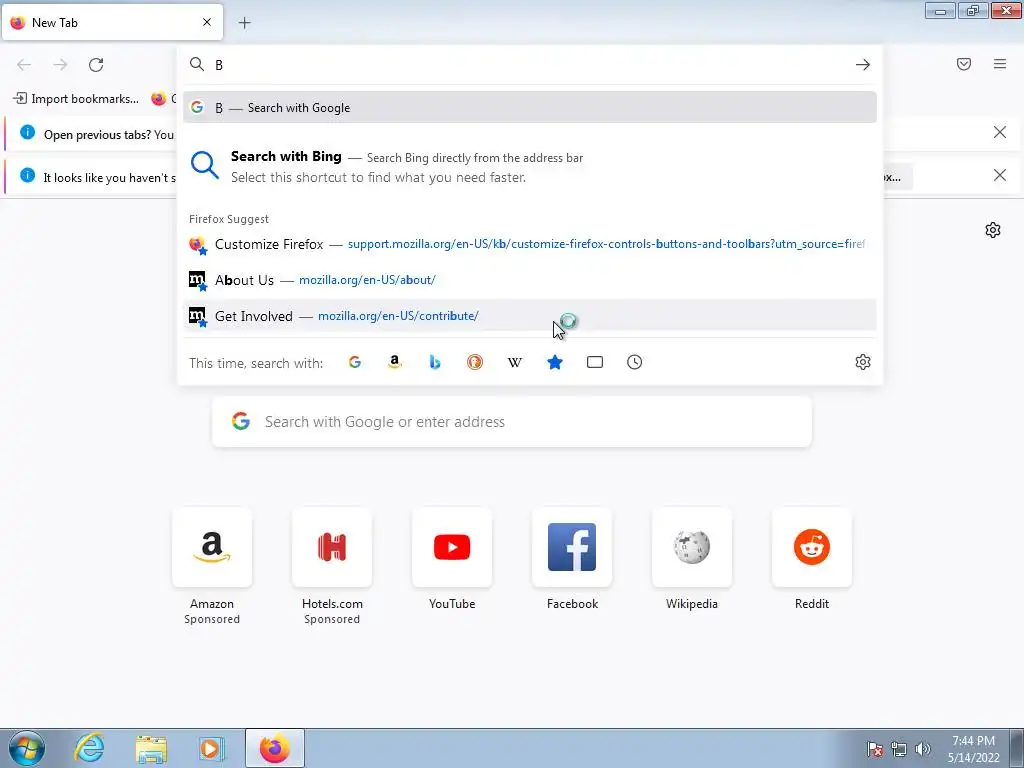The width and height of the screenshot is (1024, 768).
Task: Search this time with DuckDuckGo icon
Action: coord(475,362)
